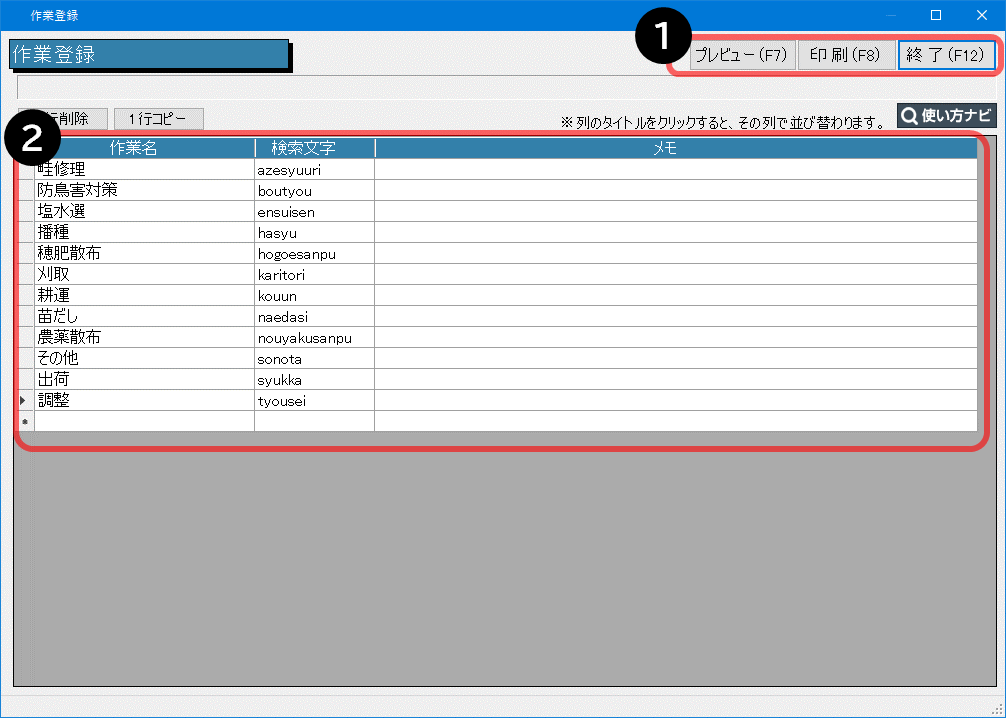Select the nouyakusanpu search text cell
Image resolution: width=1006 pixels, height=718 pixels.
(314, 338)
